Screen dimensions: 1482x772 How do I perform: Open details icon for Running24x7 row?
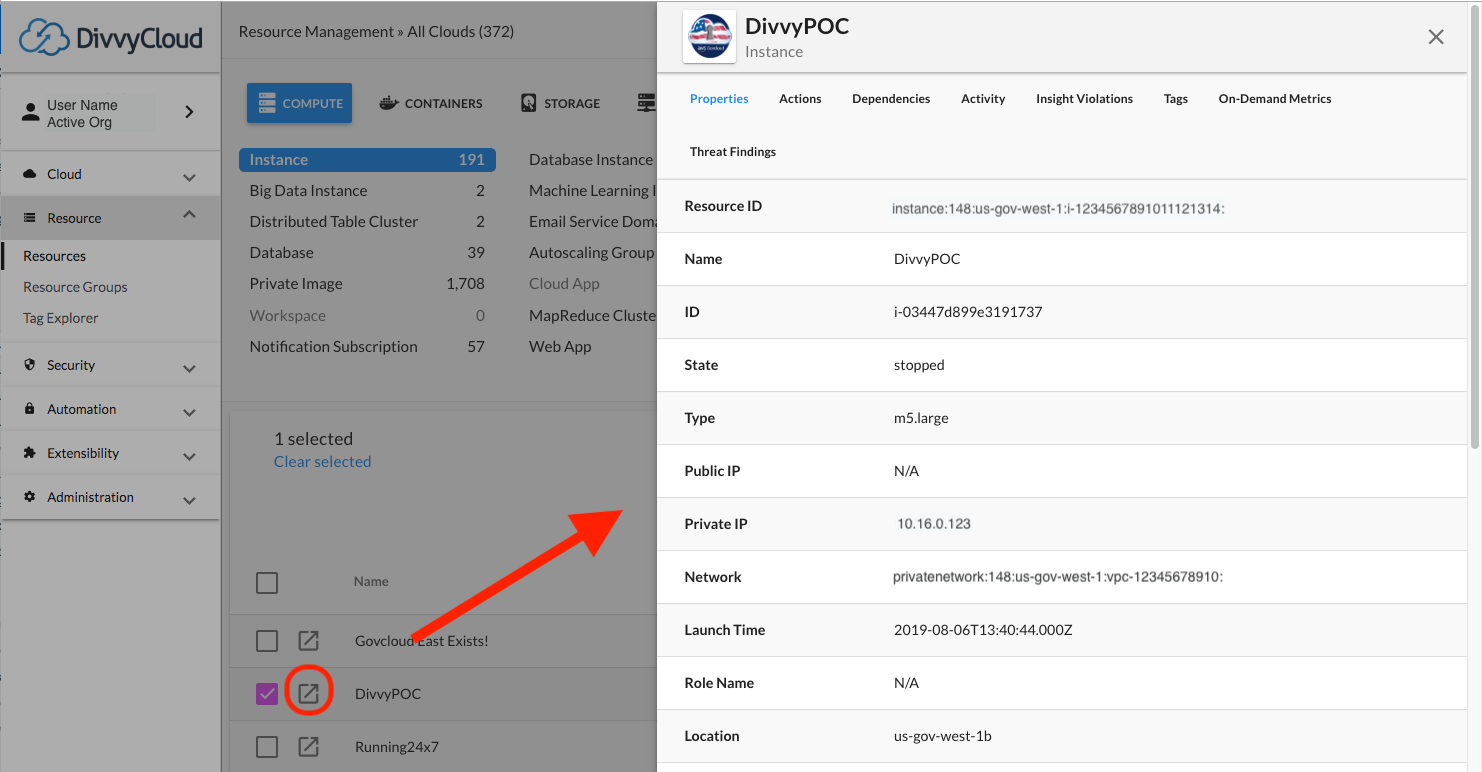[x=309, y=747]
